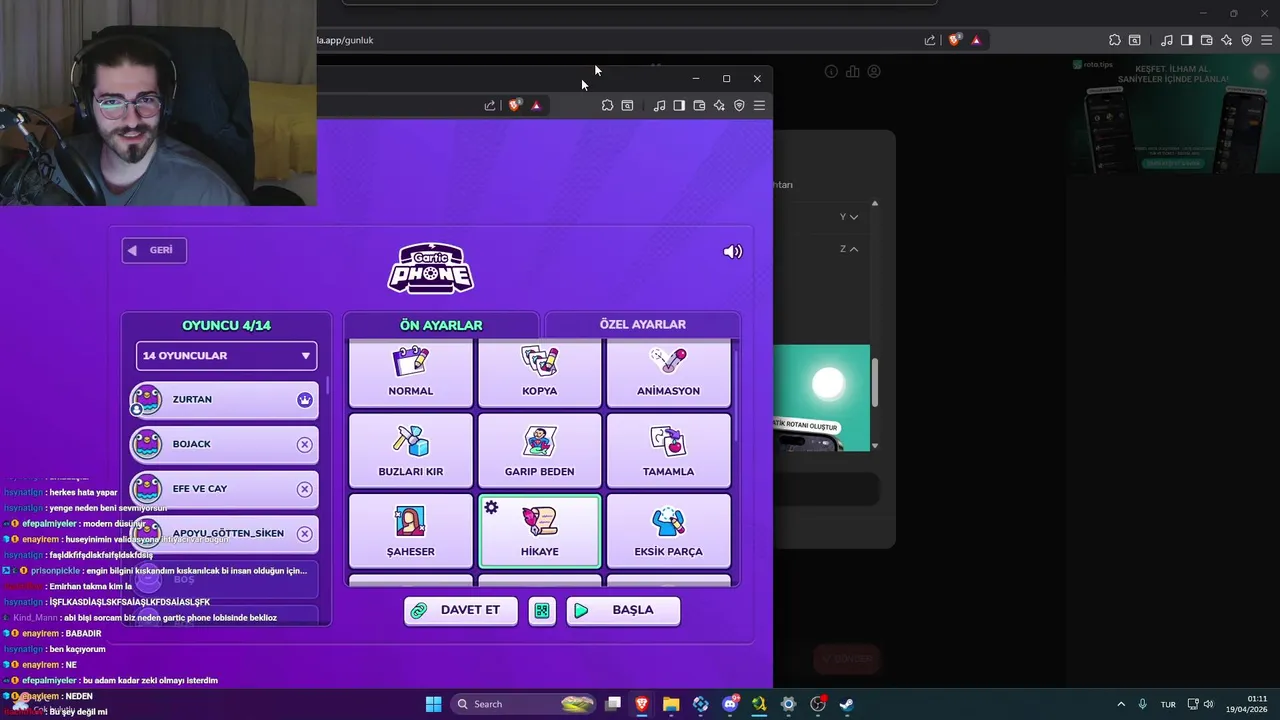Open Leo AI sparkle in background window
The height and width of the screenshot is (720, 1280).
pos(1226,40)
